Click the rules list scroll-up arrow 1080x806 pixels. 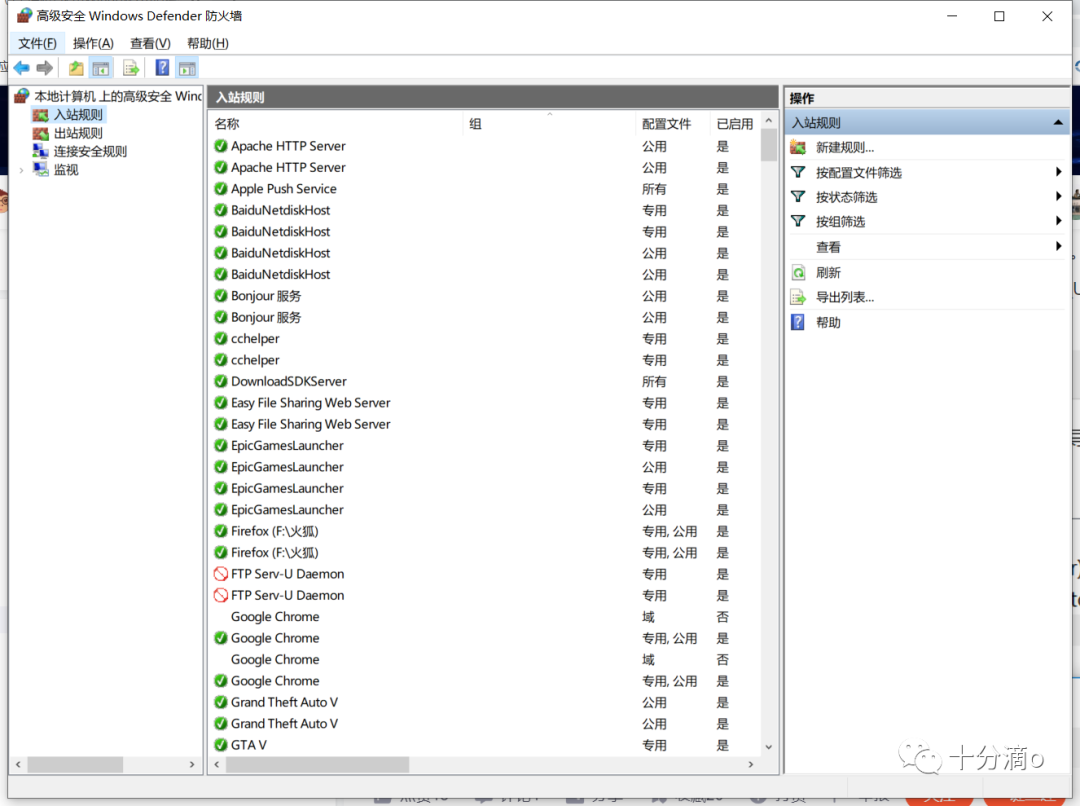(x=769, y=121)
